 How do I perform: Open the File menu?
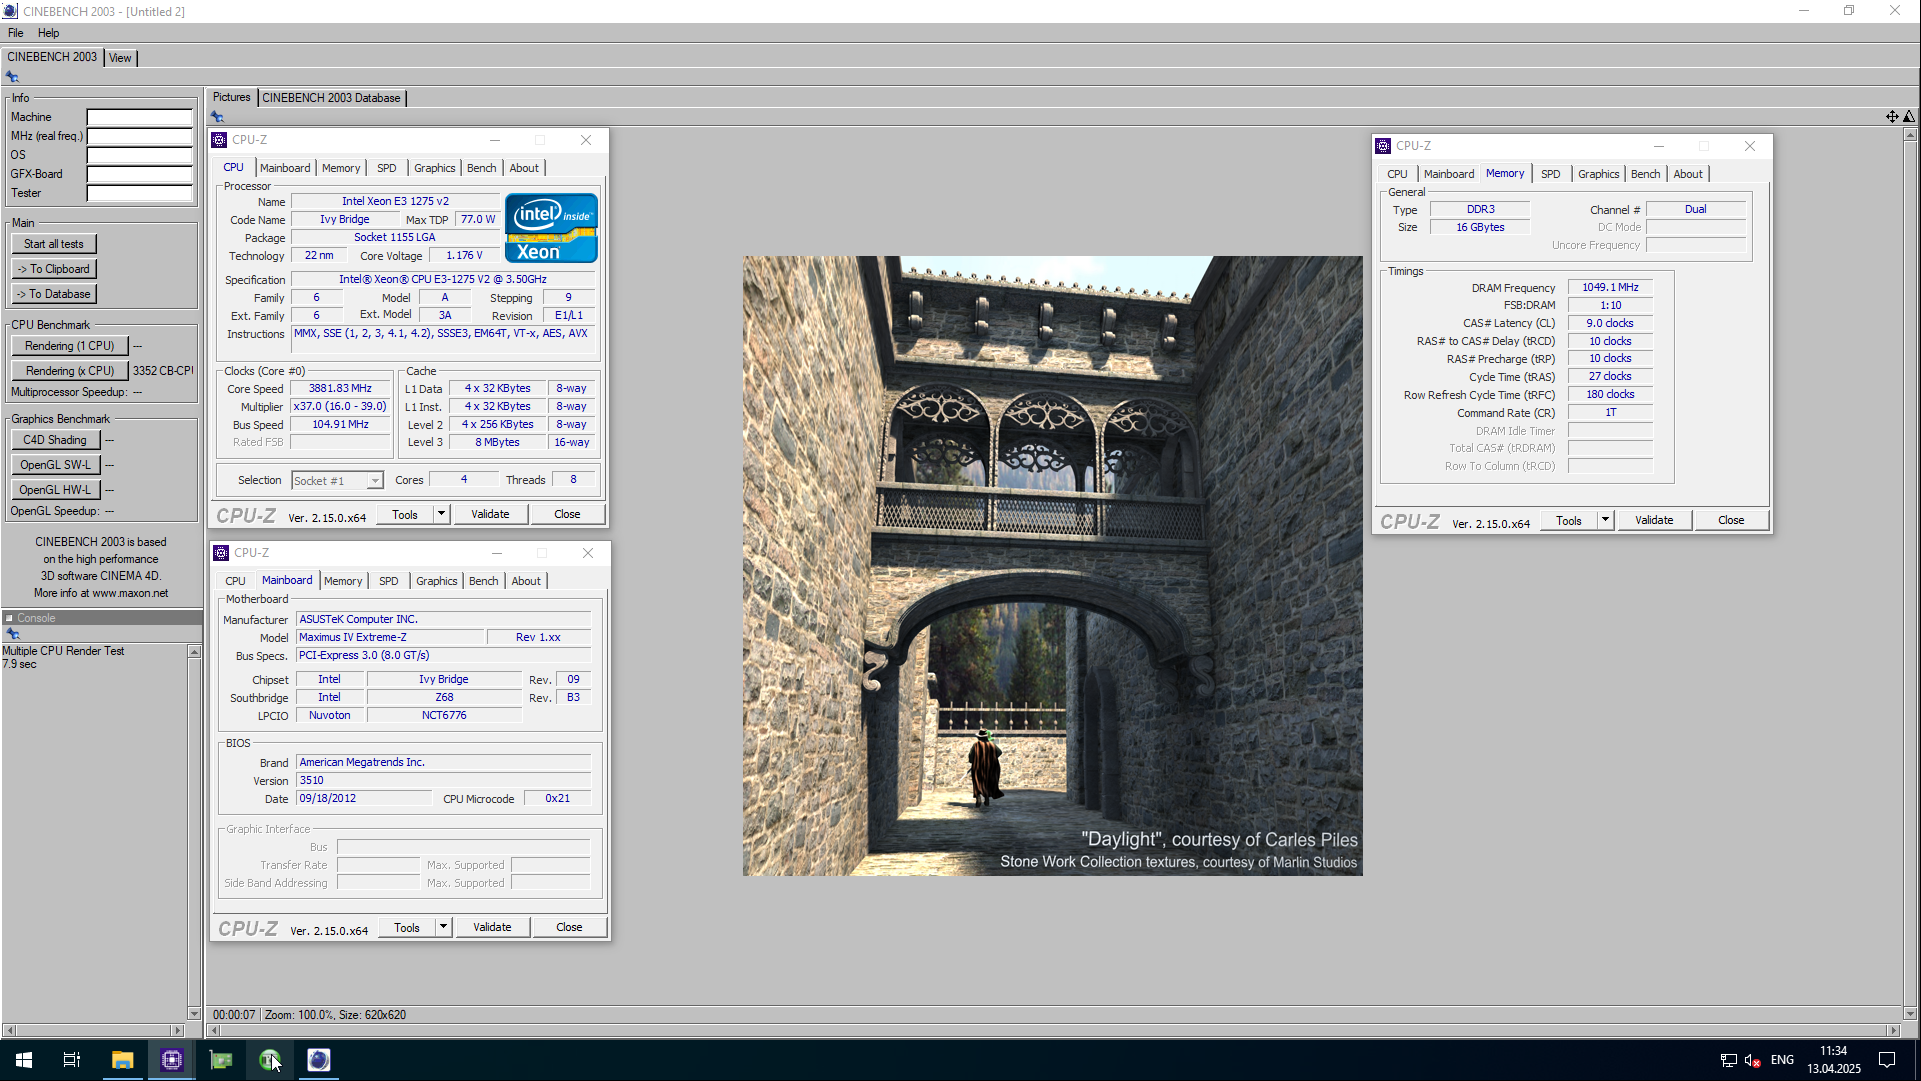[x=16, y=33]
